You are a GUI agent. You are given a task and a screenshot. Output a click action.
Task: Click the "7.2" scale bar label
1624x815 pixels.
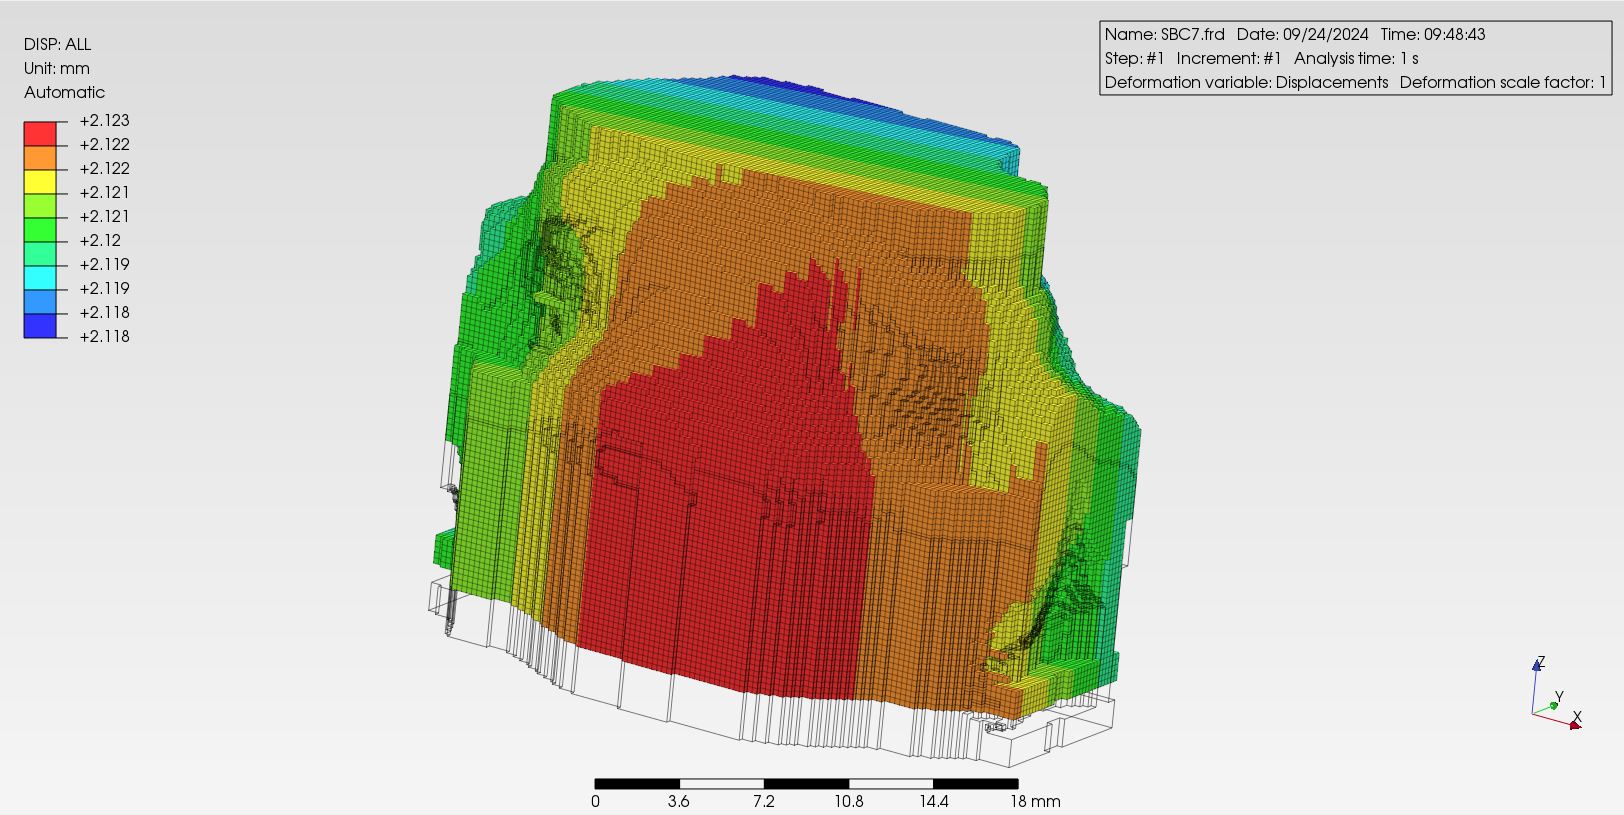(764, 801)
